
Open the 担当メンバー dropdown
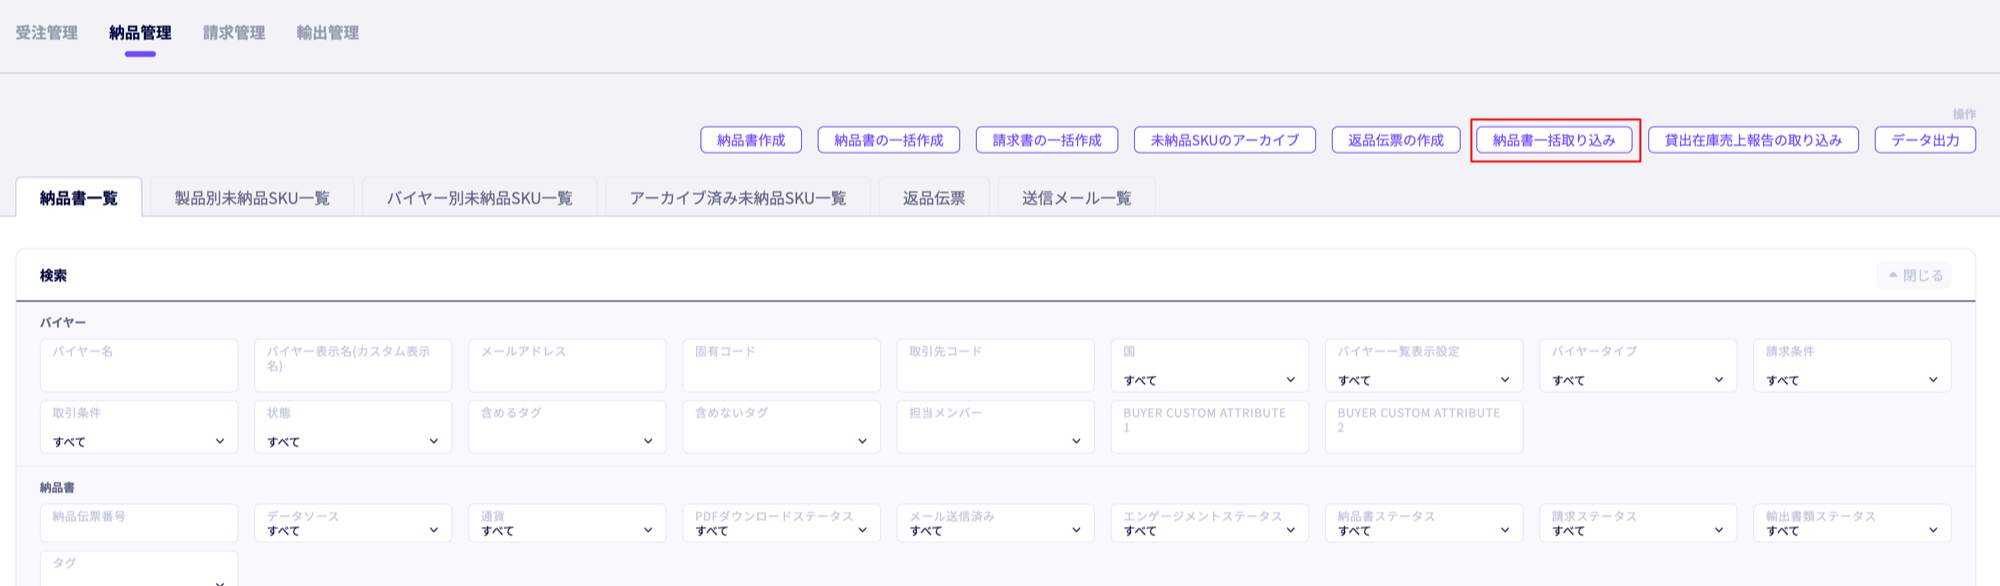tap(996, 427)
